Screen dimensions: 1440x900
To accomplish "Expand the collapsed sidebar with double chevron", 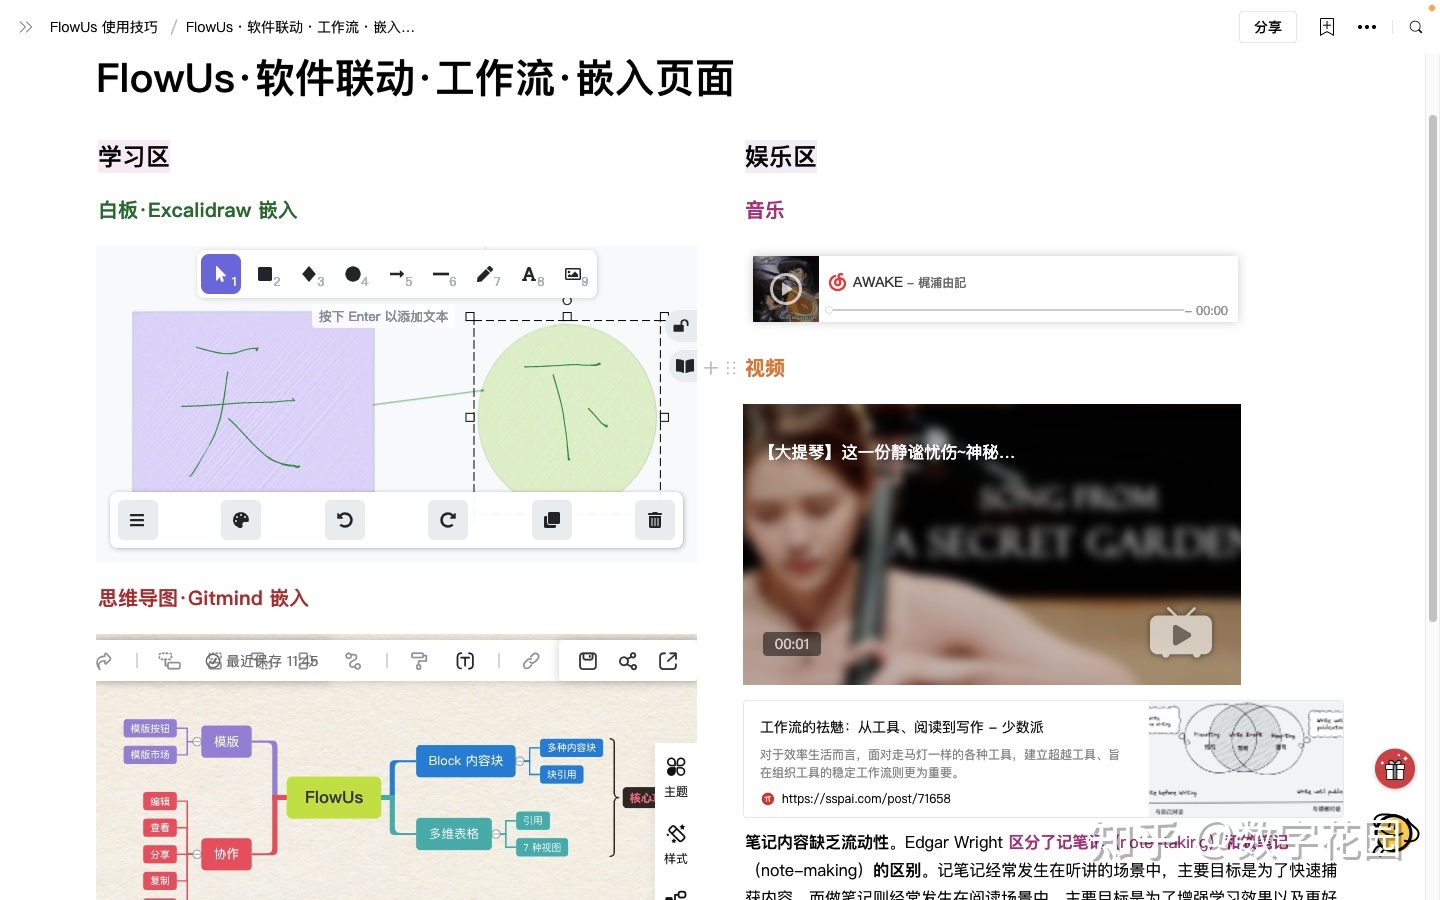I will coord(26,27).
